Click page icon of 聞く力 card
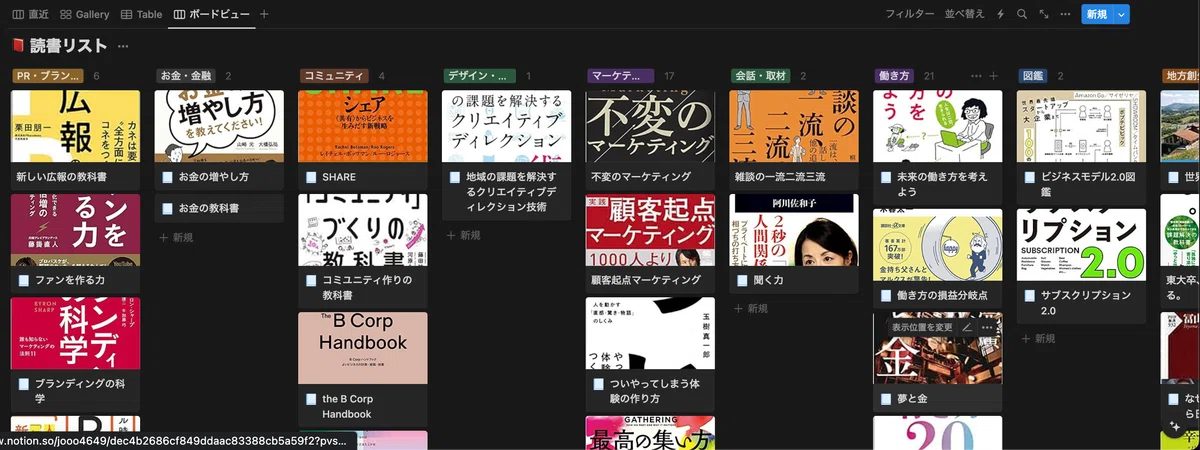Screen dimensions: 1200x450 click(743, 280)
